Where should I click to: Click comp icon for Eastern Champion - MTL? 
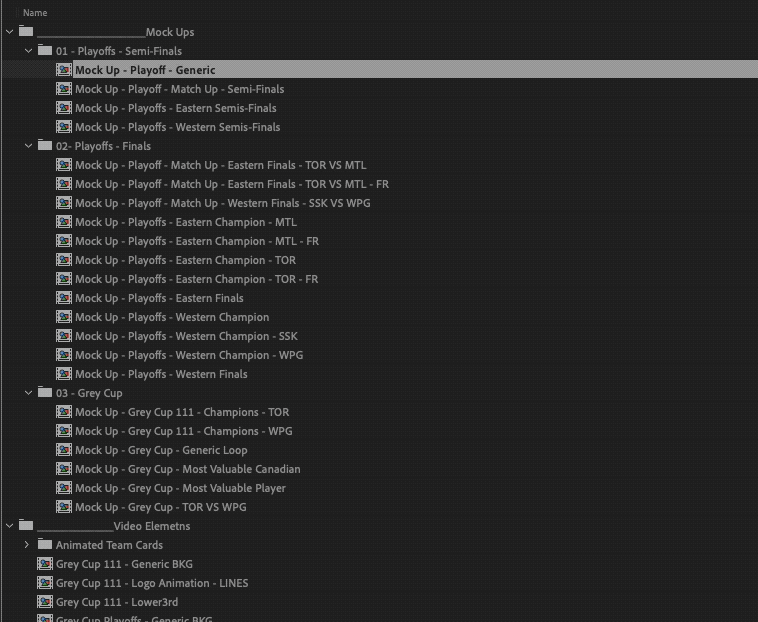(x=64, y=222)
